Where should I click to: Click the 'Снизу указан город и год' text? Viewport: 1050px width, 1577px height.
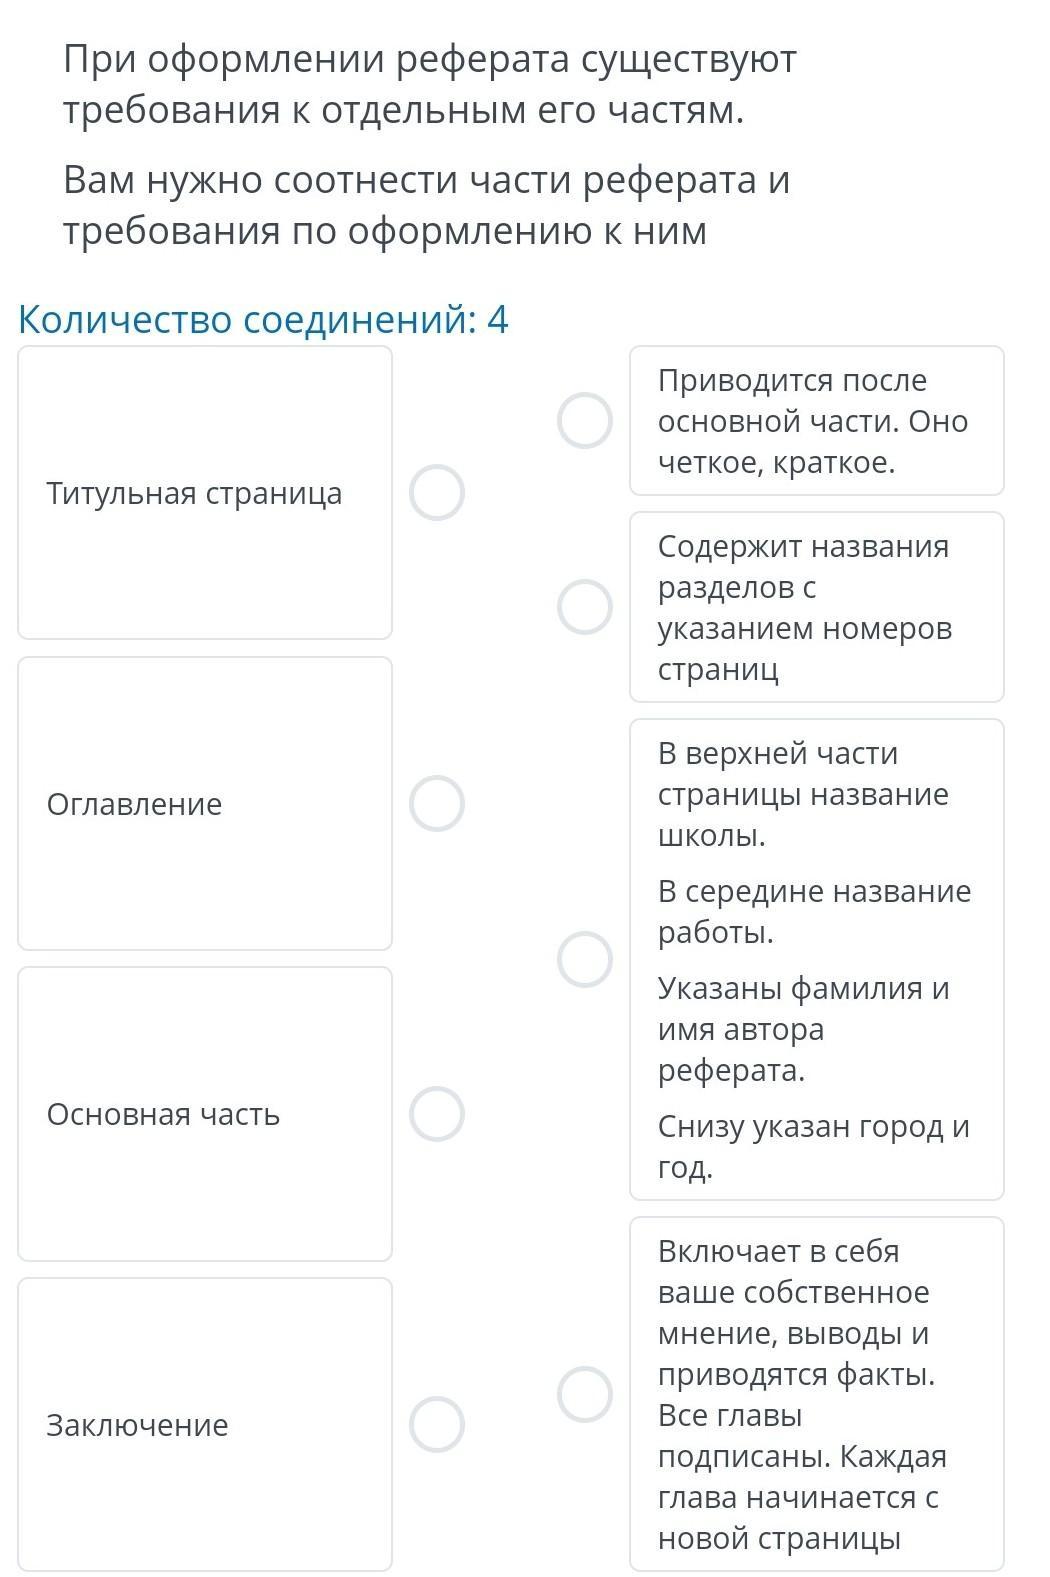(x=814, y=1147)
